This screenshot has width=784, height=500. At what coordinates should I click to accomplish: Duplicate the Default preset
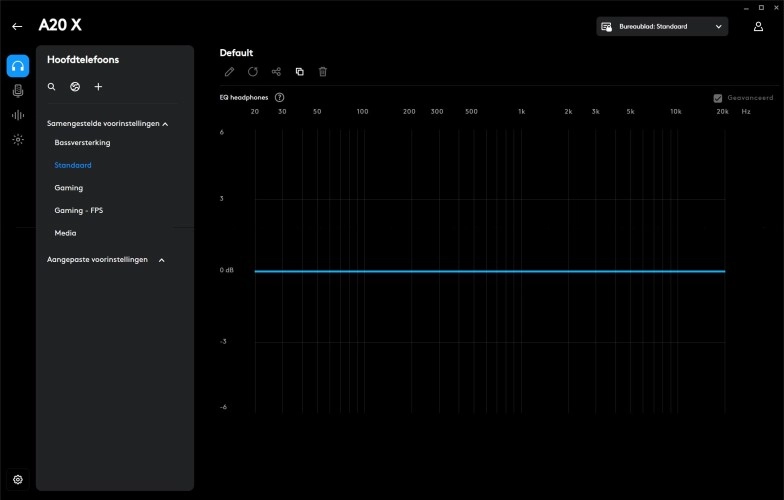[299, 72]
